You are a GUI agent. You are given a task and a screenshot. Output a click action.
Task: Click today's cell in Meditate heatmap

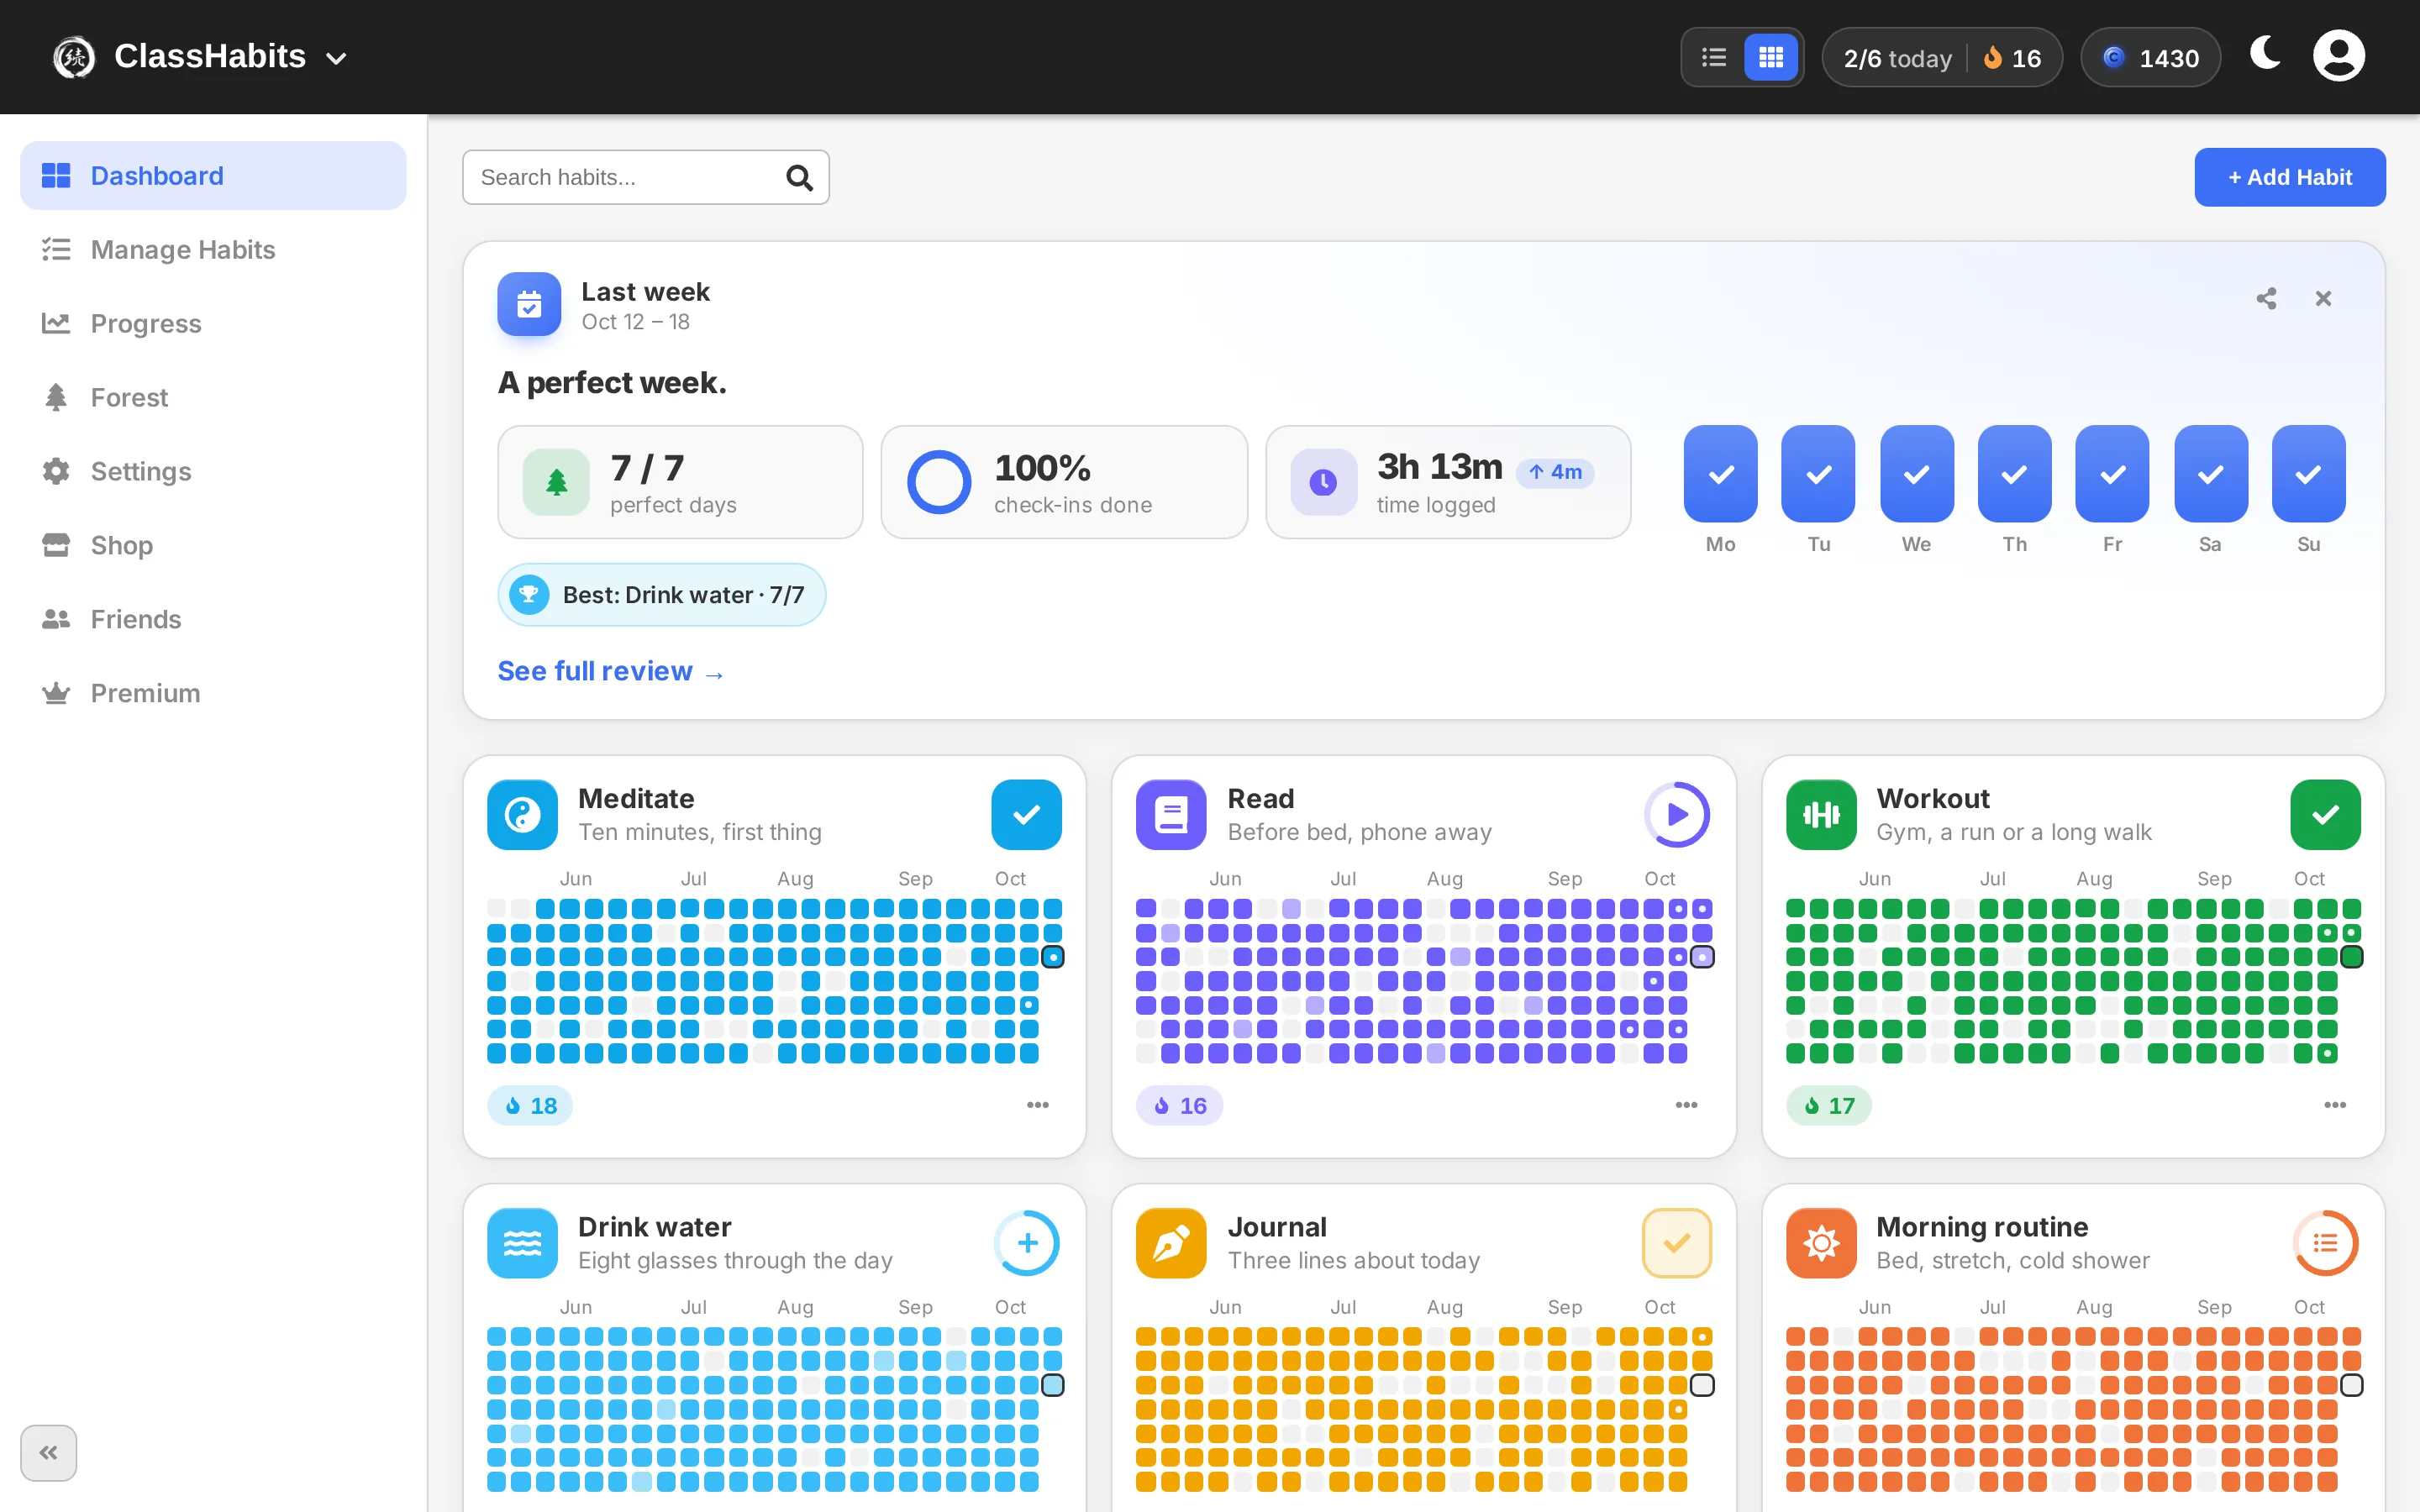coord(1053,957)
